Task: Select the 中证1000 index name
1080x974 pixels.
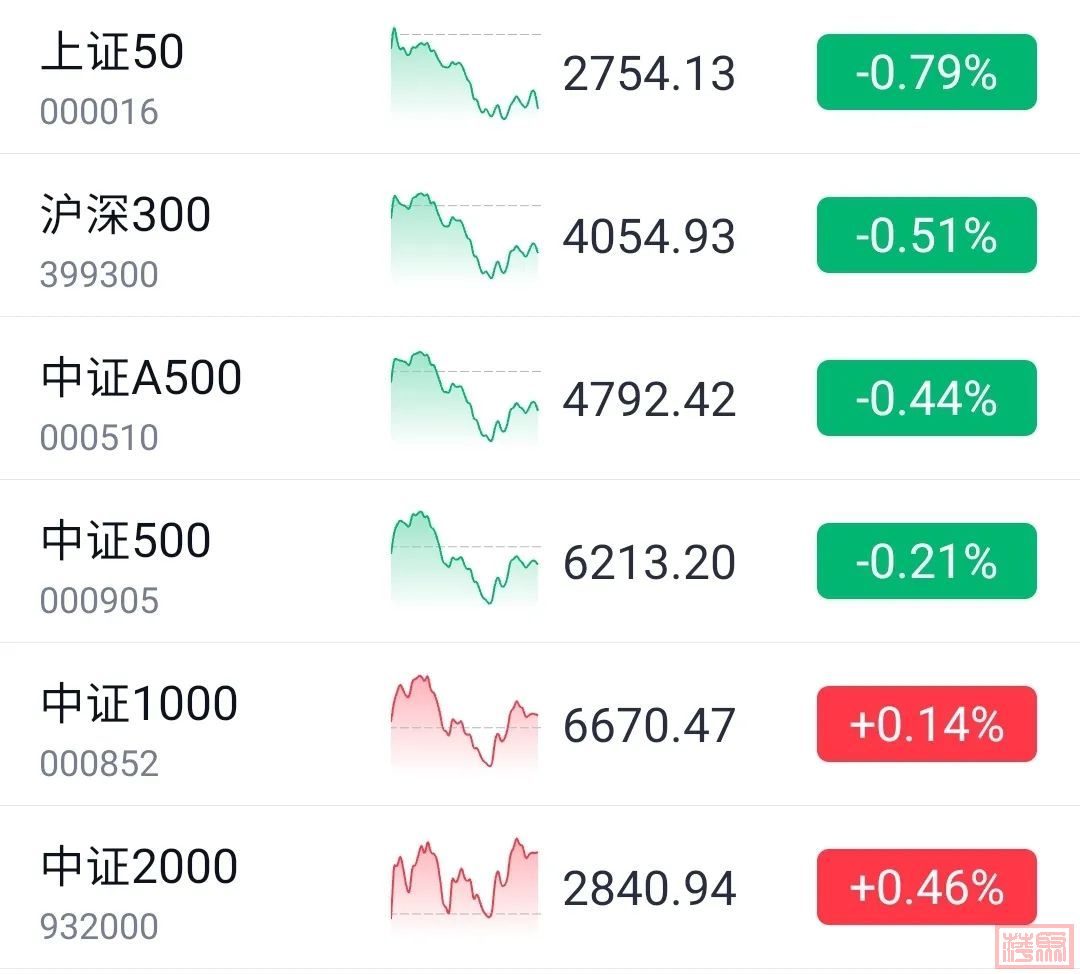Action: click(x=139, y=704)
